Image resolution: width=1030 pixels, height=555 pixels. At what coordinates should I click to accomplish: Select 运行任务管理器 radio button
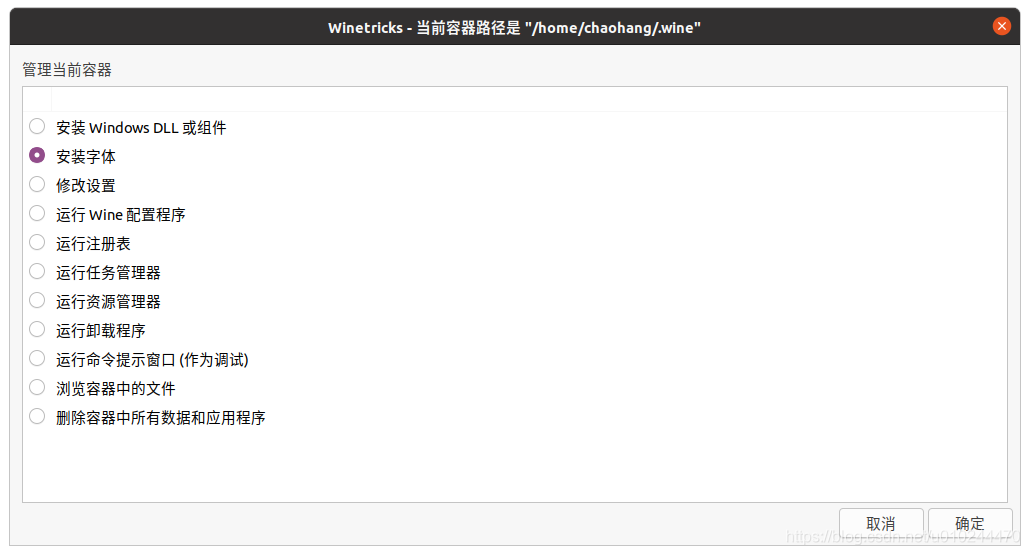[37, 271]
